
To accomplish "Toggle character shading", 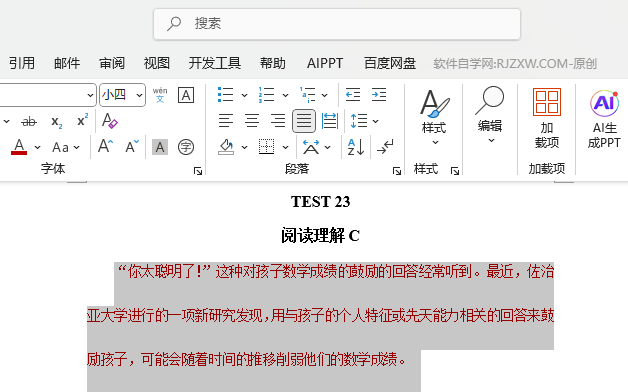I will coord(160,147).
